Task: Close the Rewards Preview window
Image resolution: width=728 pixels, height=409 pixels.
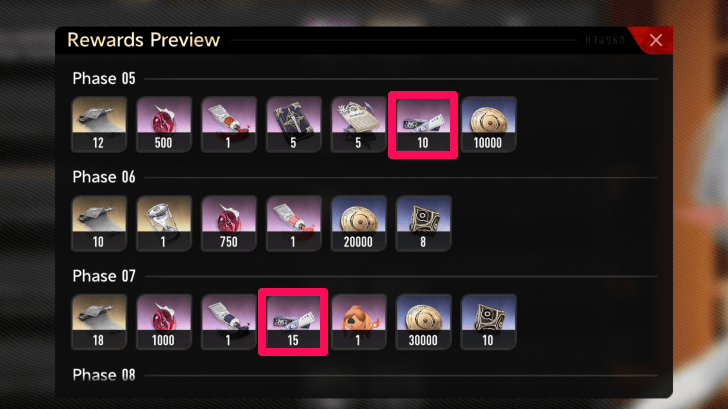Action: coord(656,40)
